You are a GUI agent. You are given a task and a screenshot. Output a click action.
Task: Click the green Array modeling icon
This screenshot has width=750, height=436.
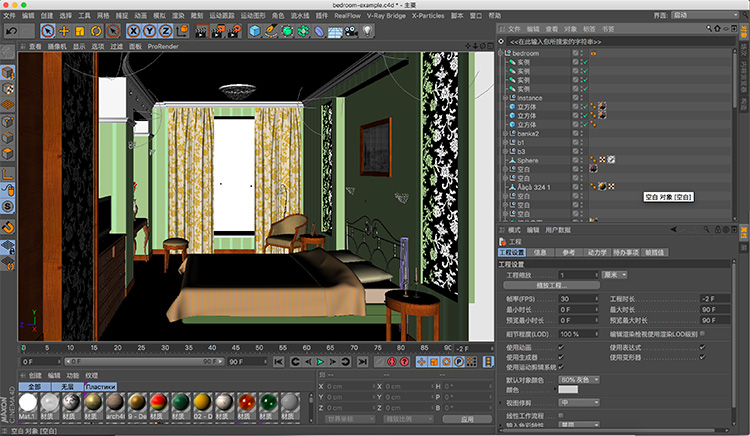click(x=303, y=32)
